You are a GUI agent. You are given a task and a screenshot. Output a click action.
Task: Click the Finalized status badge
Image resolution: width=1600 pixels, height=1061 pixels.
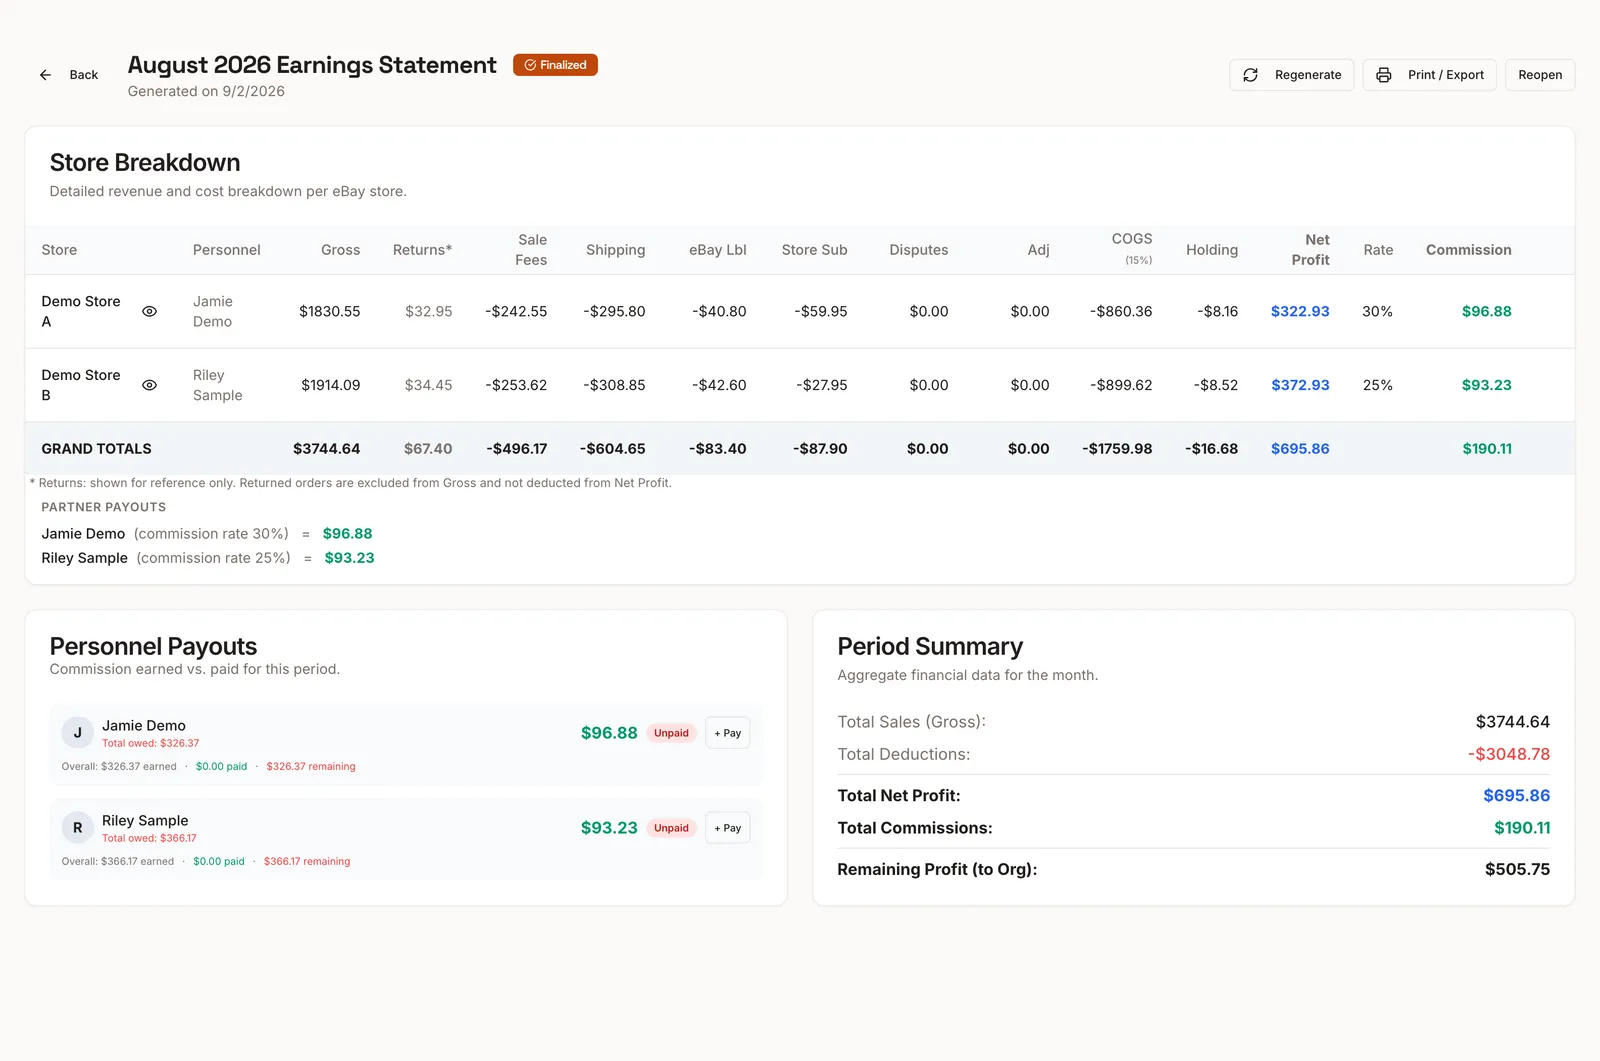point(555,65)
